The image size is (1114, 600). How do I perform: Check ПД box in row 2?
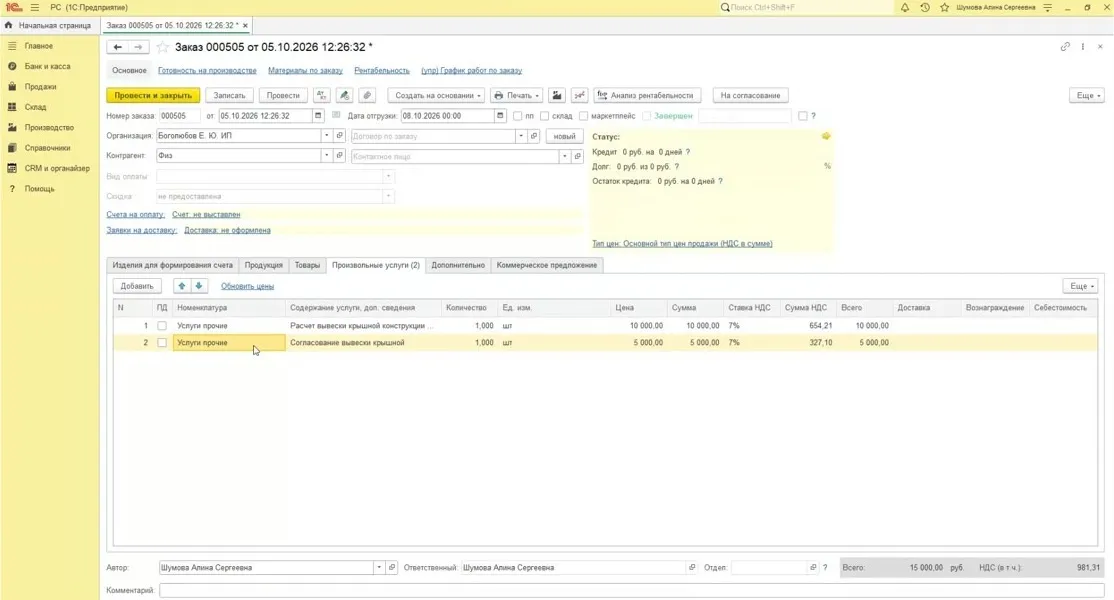click(162, 343)
